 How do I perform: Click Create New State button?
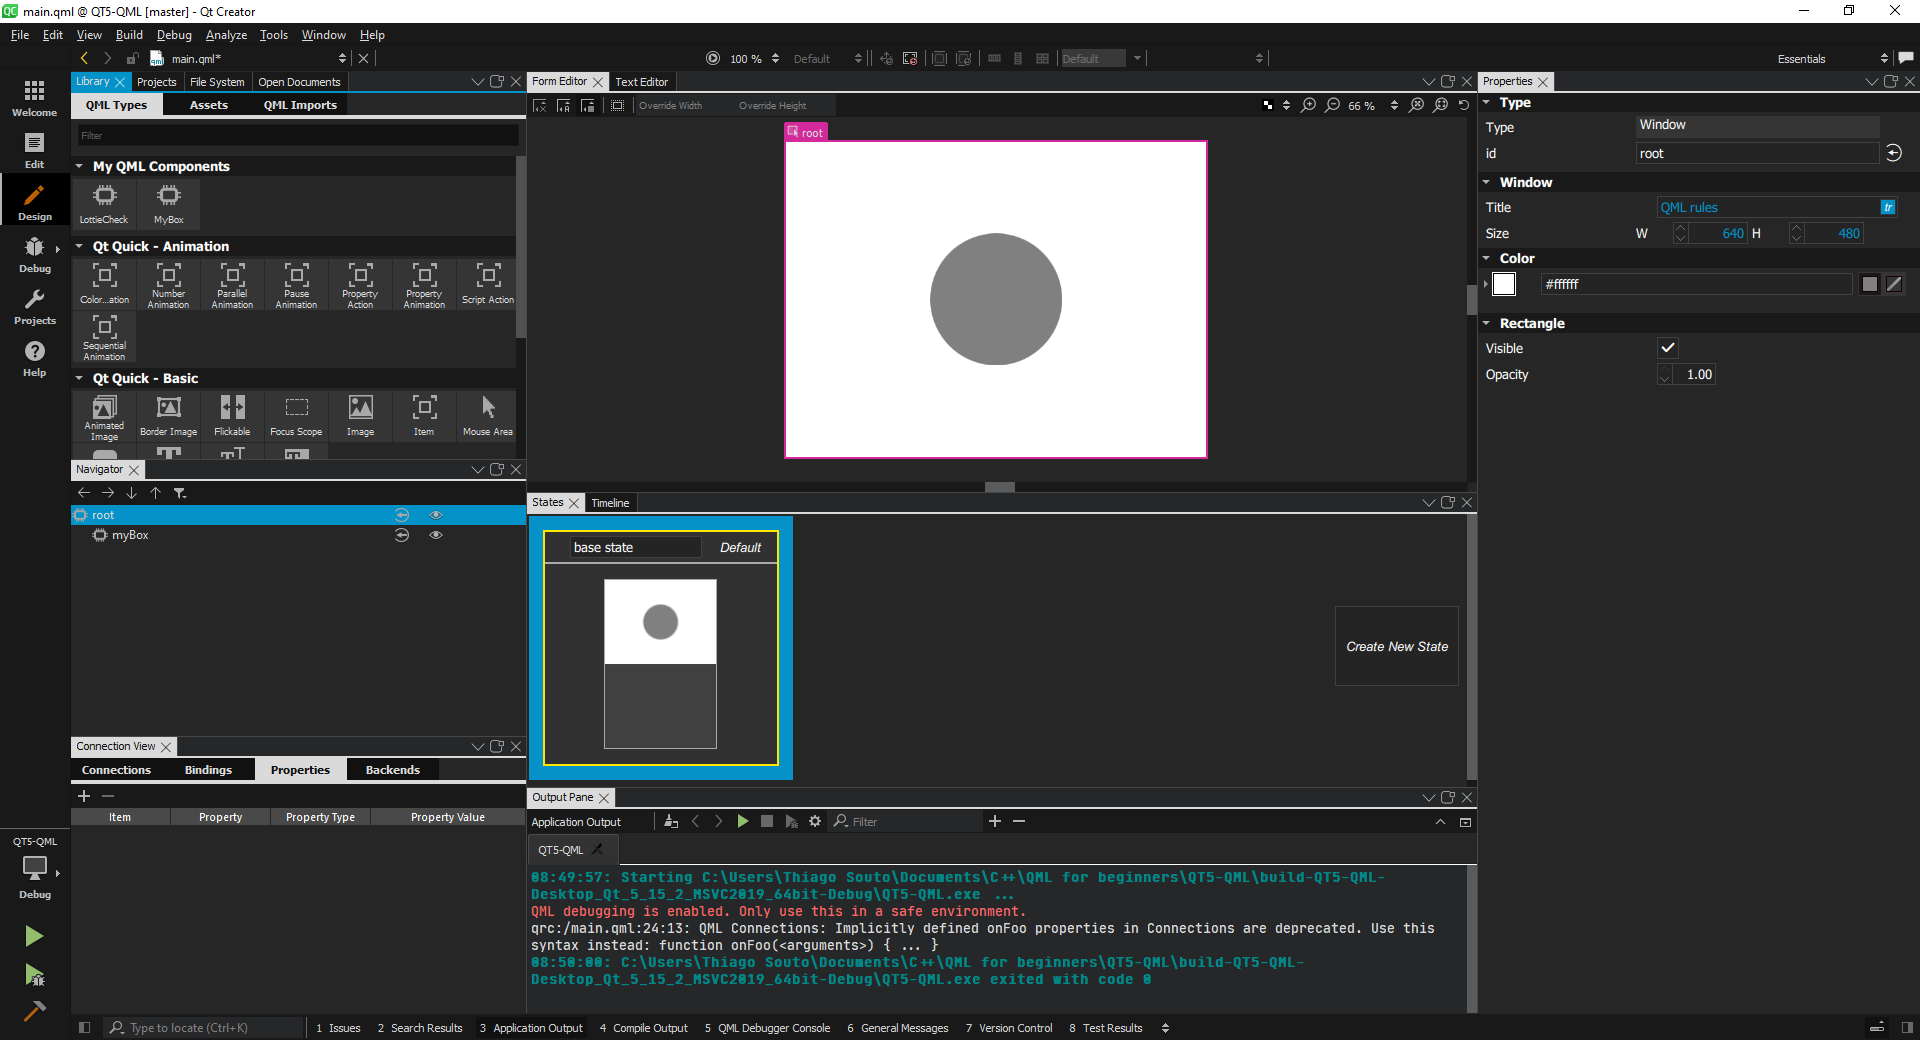tap(1397, 646)
